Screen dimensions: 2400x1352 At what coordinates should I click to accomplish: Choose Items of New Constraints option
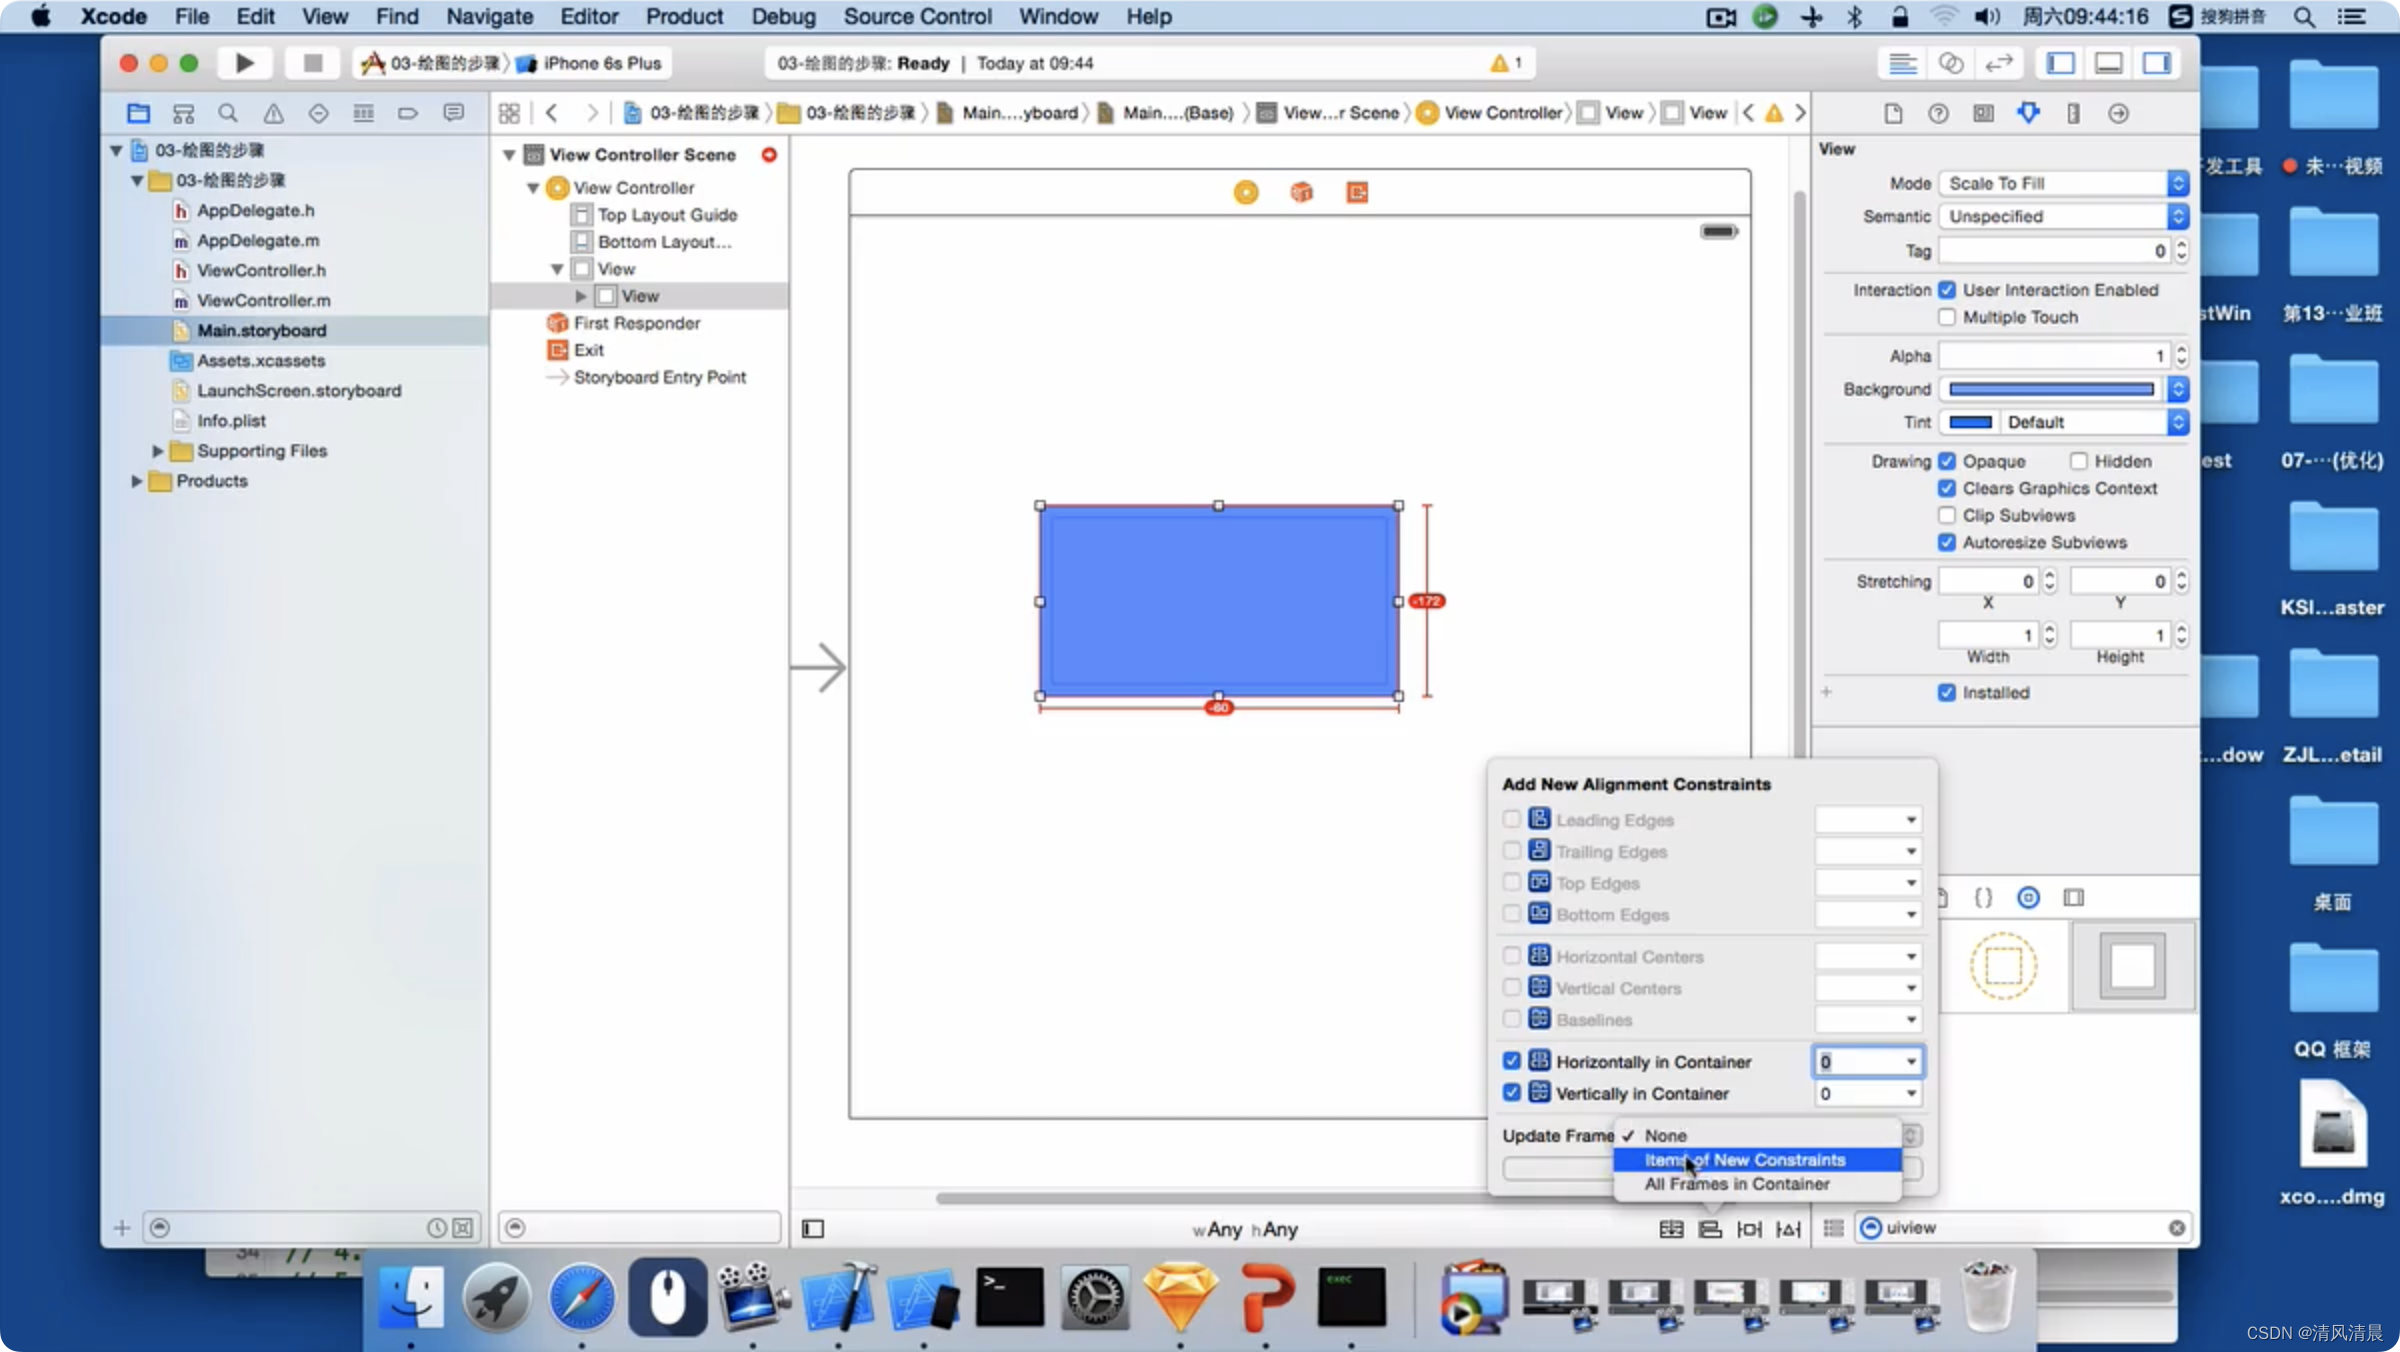pyautogui.click(x=1744, y=1160)
